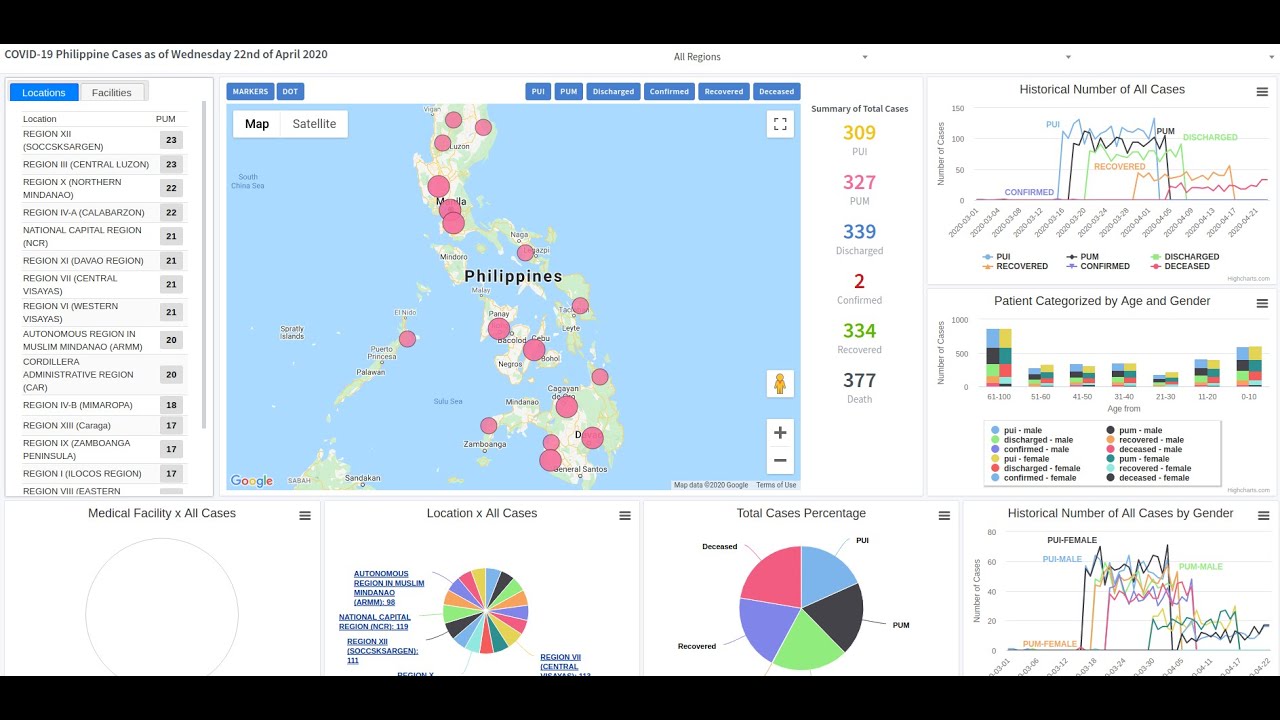Open Location x All Cases chart menu
The height and width of the screenshot is (720, 1280).
[x=625, y=515]
